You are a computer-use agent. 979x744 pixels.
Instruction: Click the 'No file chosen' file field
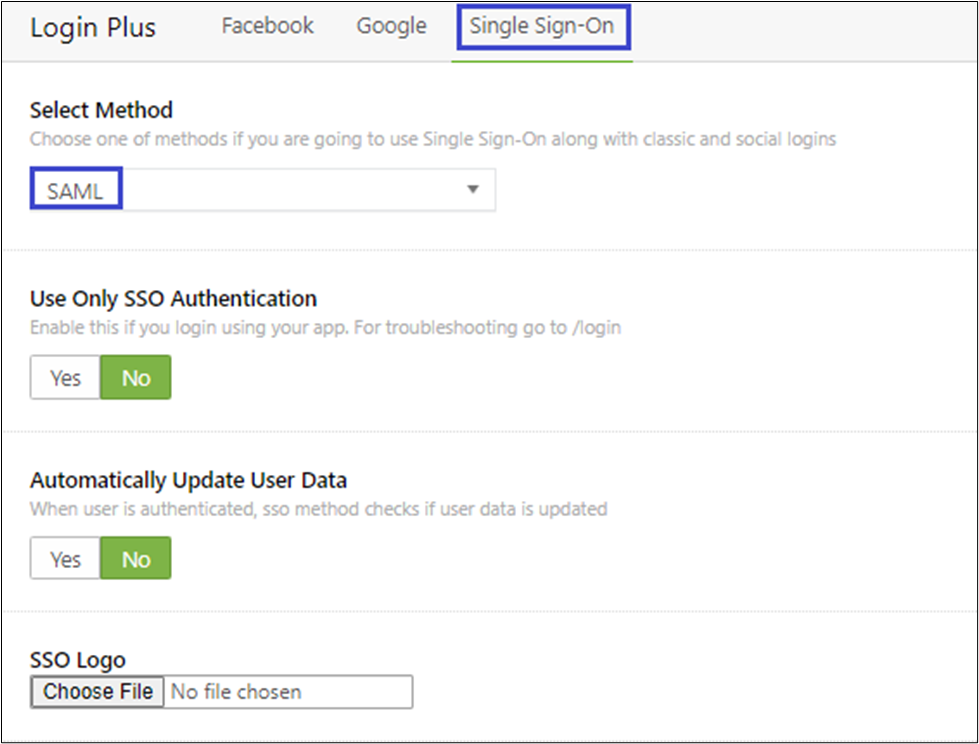(288, 691)
